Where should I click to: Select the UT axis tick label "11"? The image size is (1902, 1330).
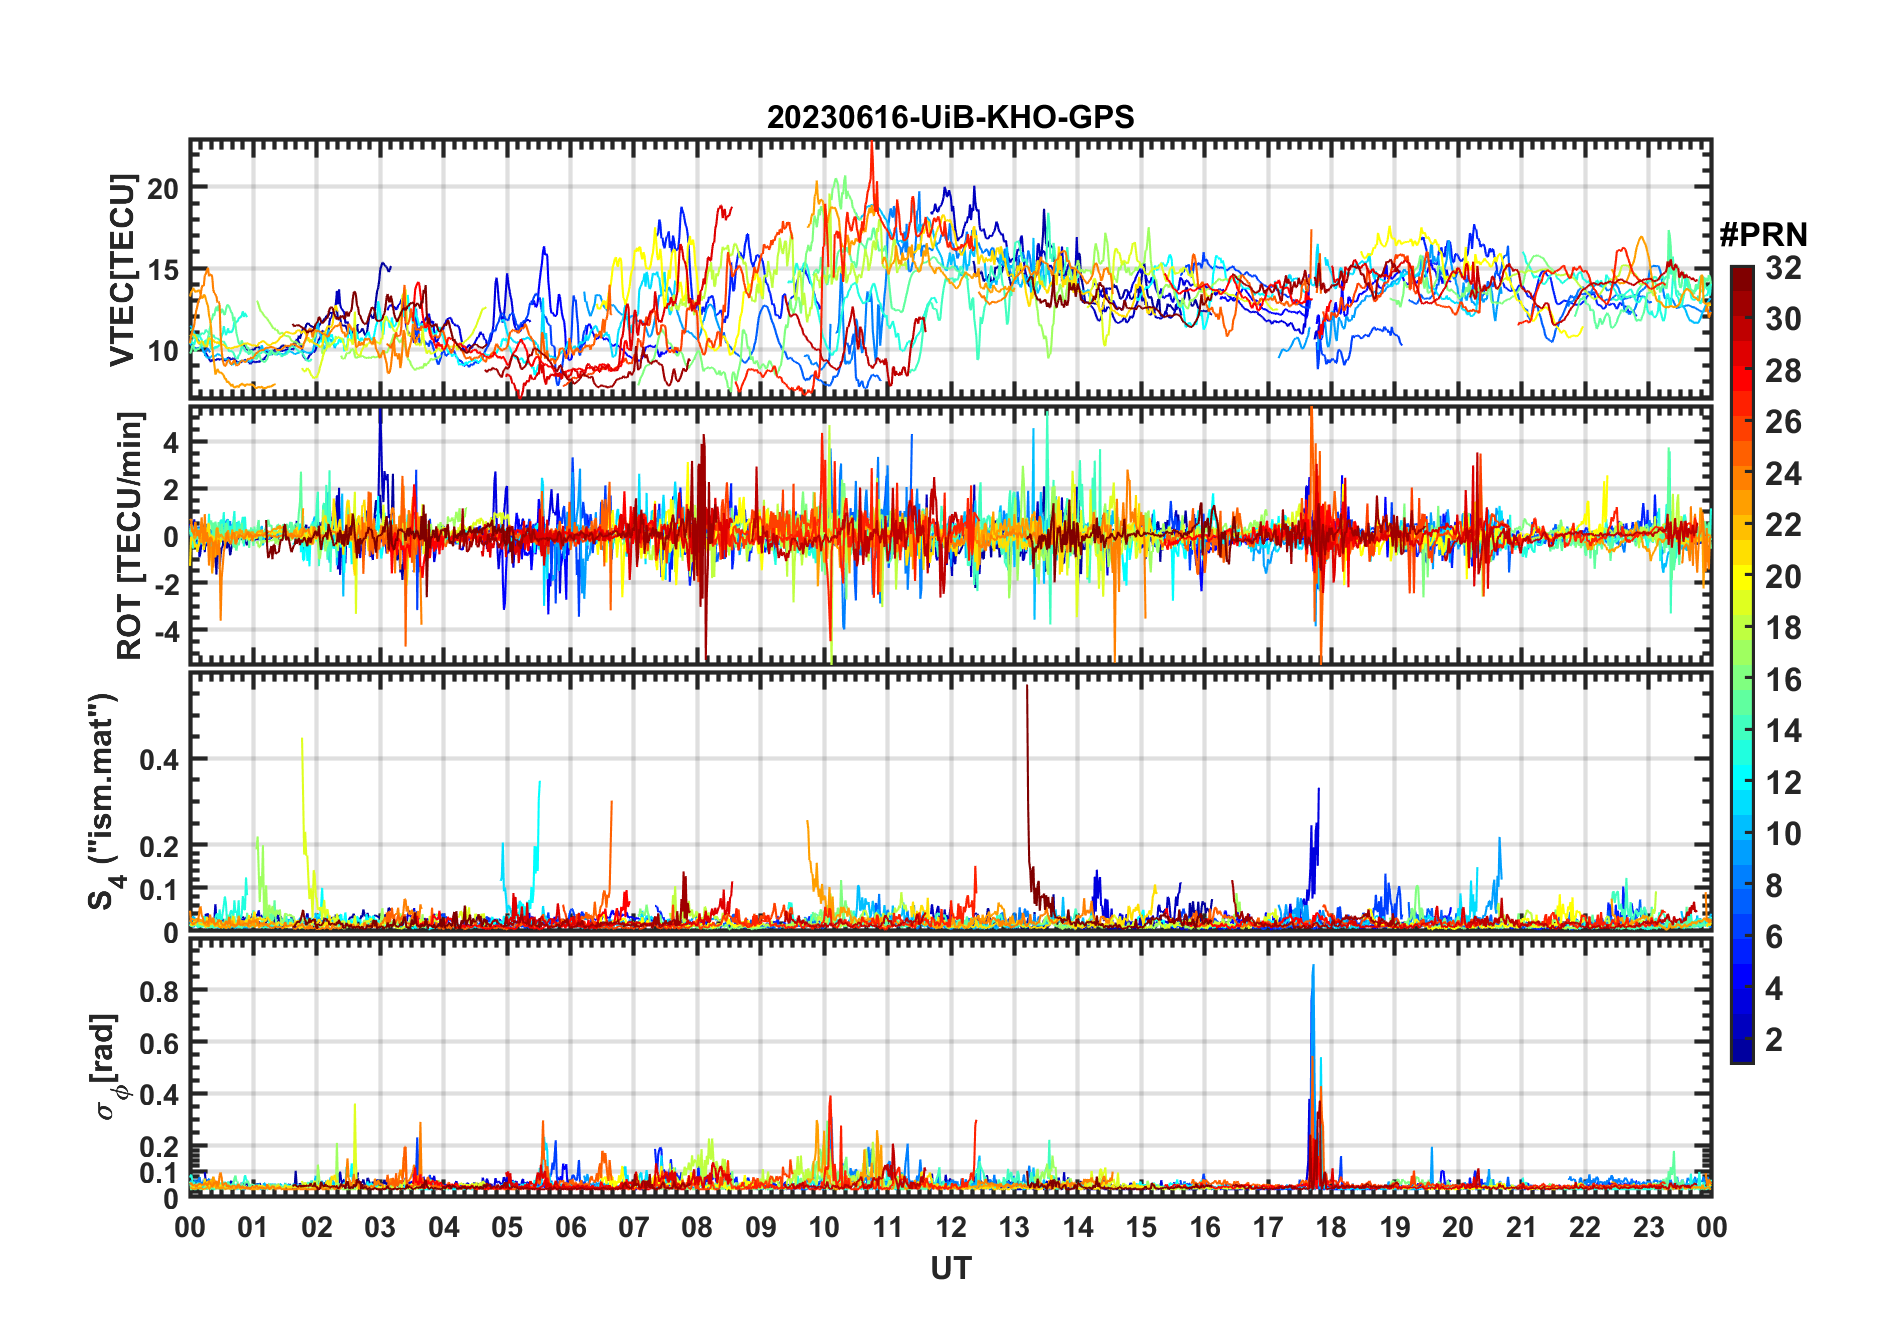888,1227
